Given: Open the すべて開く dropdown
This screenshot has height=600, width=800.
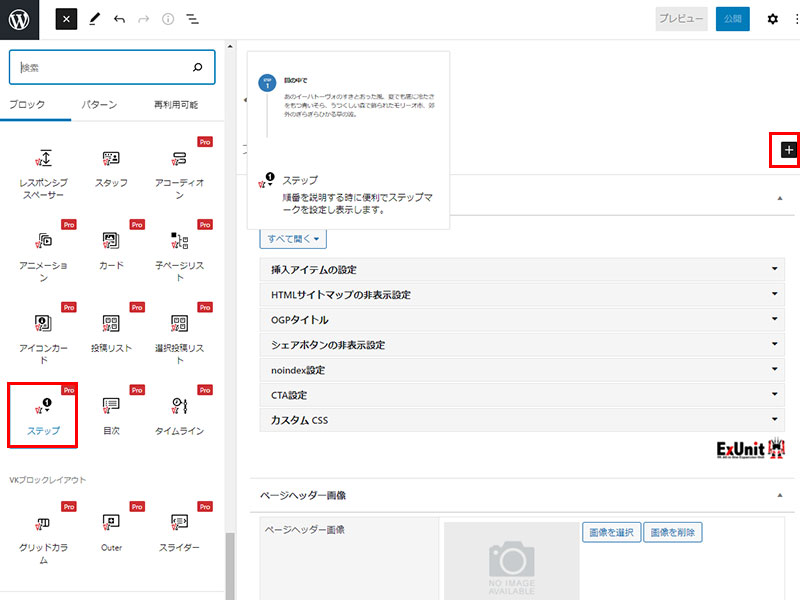Looking at the screenshot, I should coord(293,239).
